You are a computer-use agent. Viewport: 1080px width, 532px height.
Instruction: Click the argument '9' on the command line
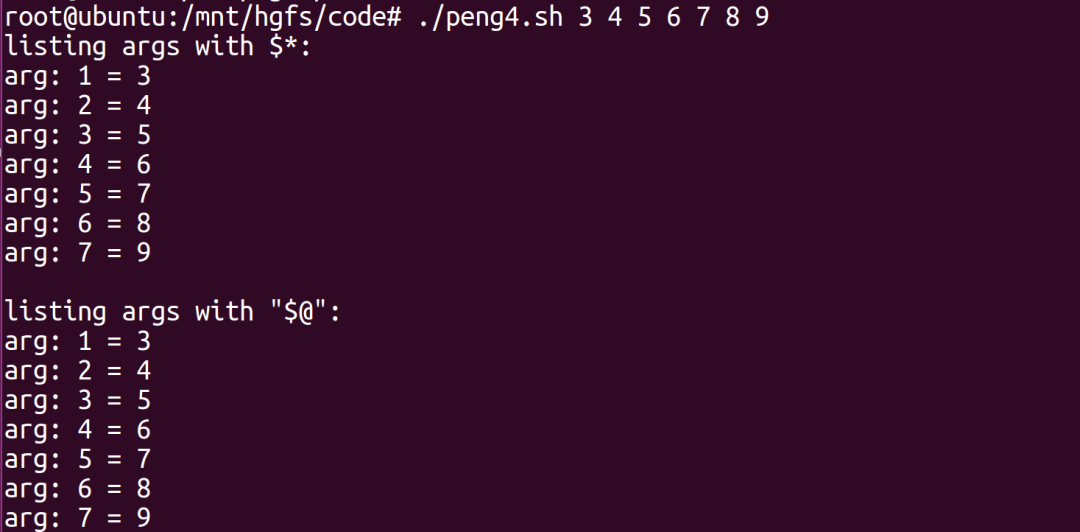(x=761, y=17)
